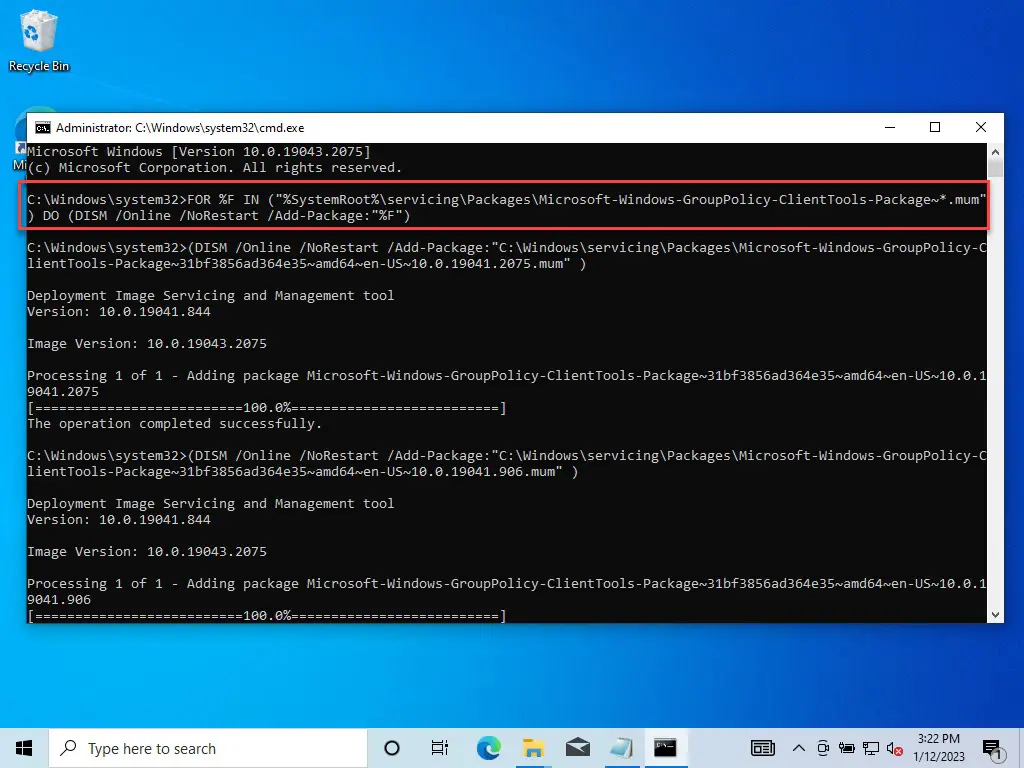Open the Windows Start menu
The height and width of the screenshot is (768, 1024).
(x=24, y=748)
